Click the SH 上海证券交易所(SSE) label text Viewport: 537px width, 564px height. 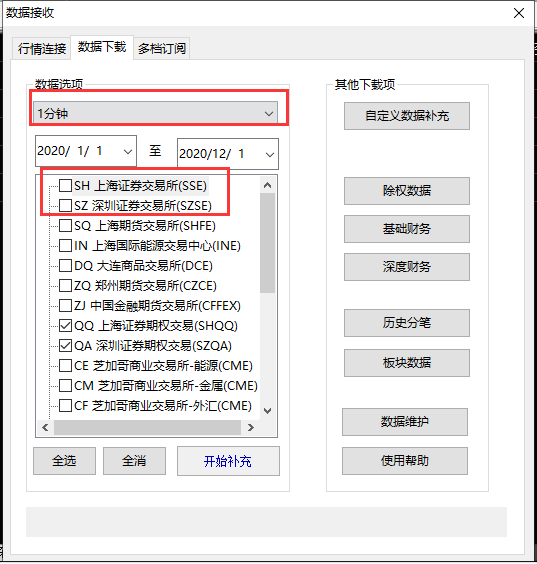(140, 186)
